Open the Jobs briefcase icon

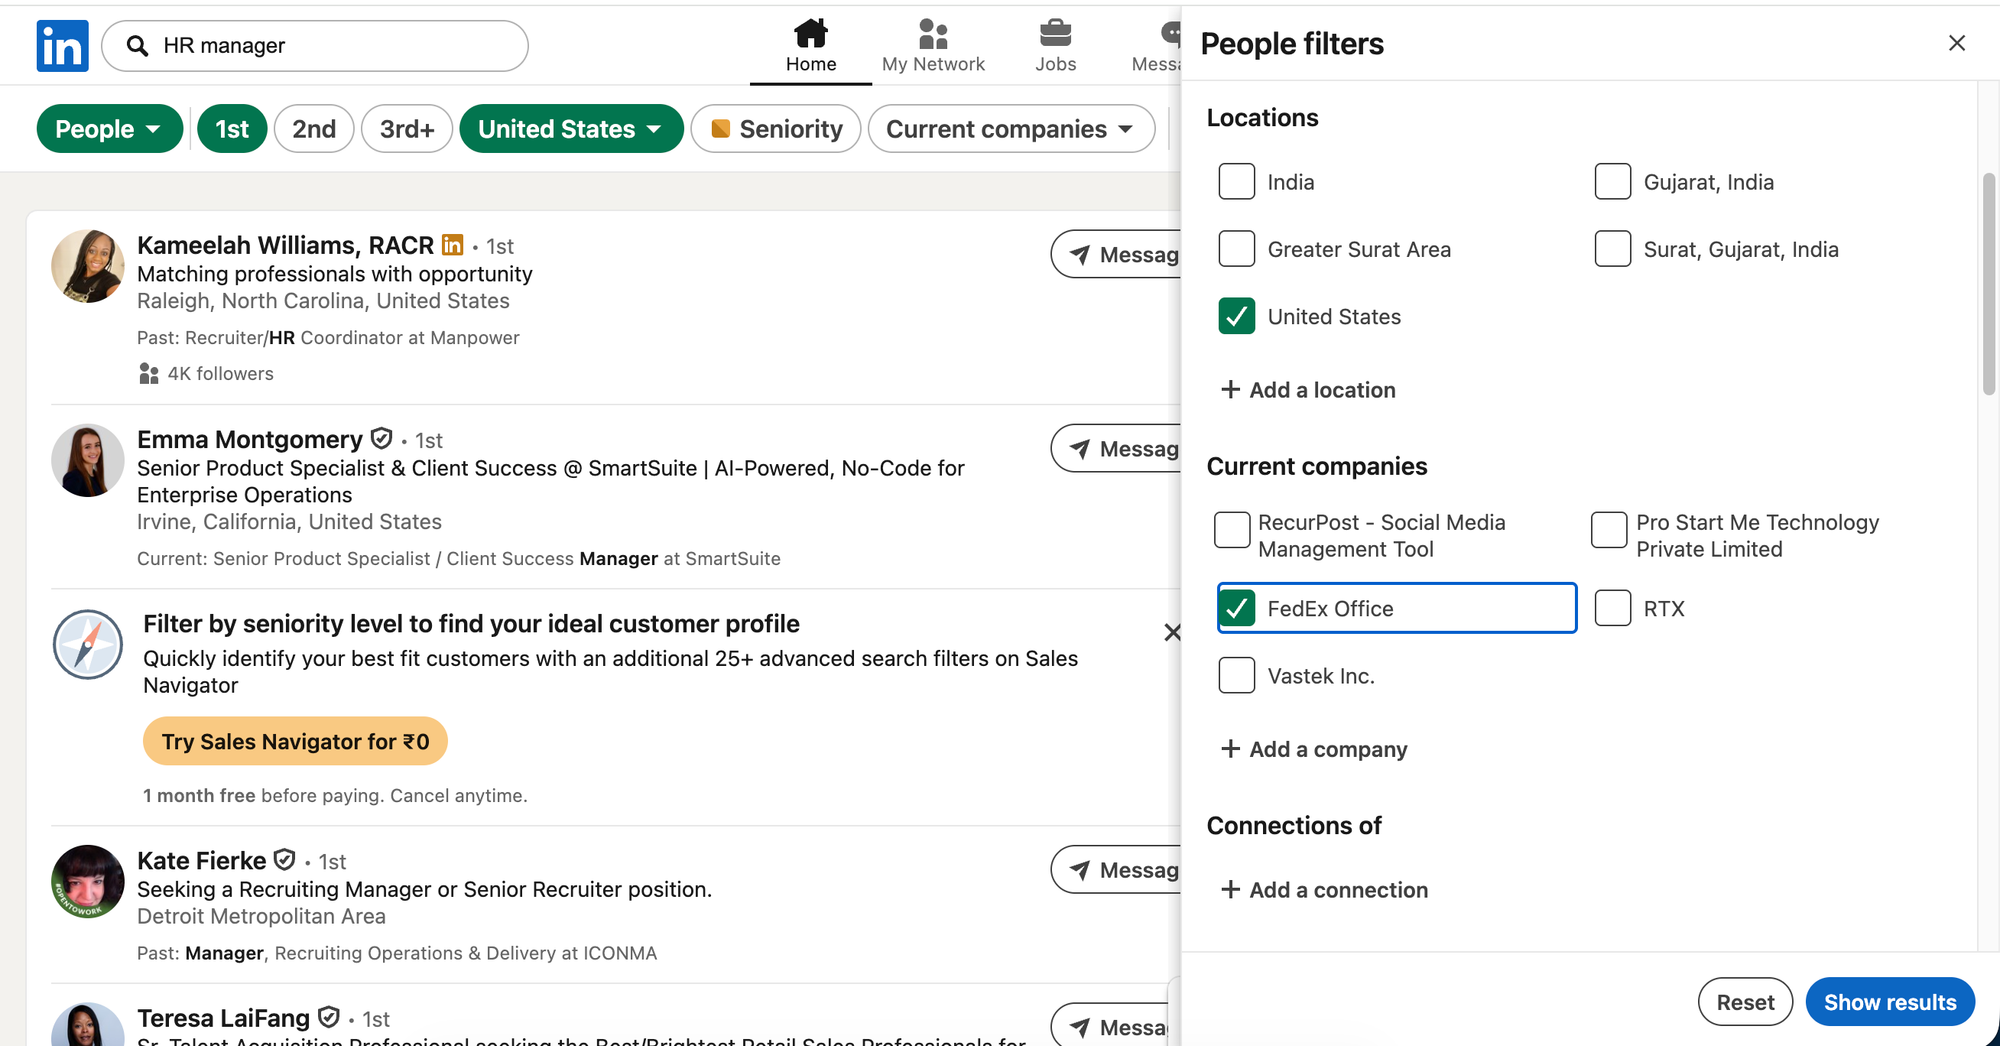coord(1055,35)
